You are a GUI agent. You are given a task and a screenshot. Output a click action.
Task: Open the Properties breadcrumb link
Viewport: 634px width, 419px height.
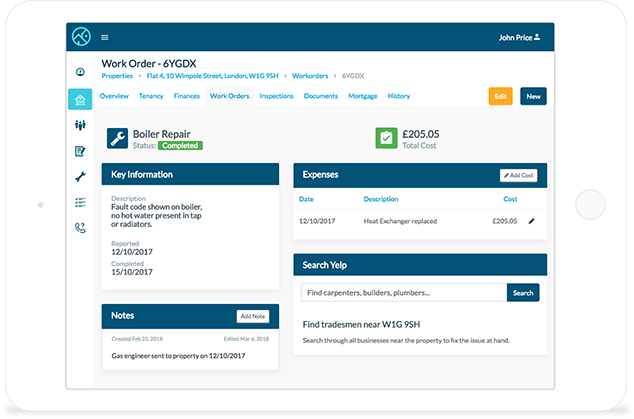(117, 76)
